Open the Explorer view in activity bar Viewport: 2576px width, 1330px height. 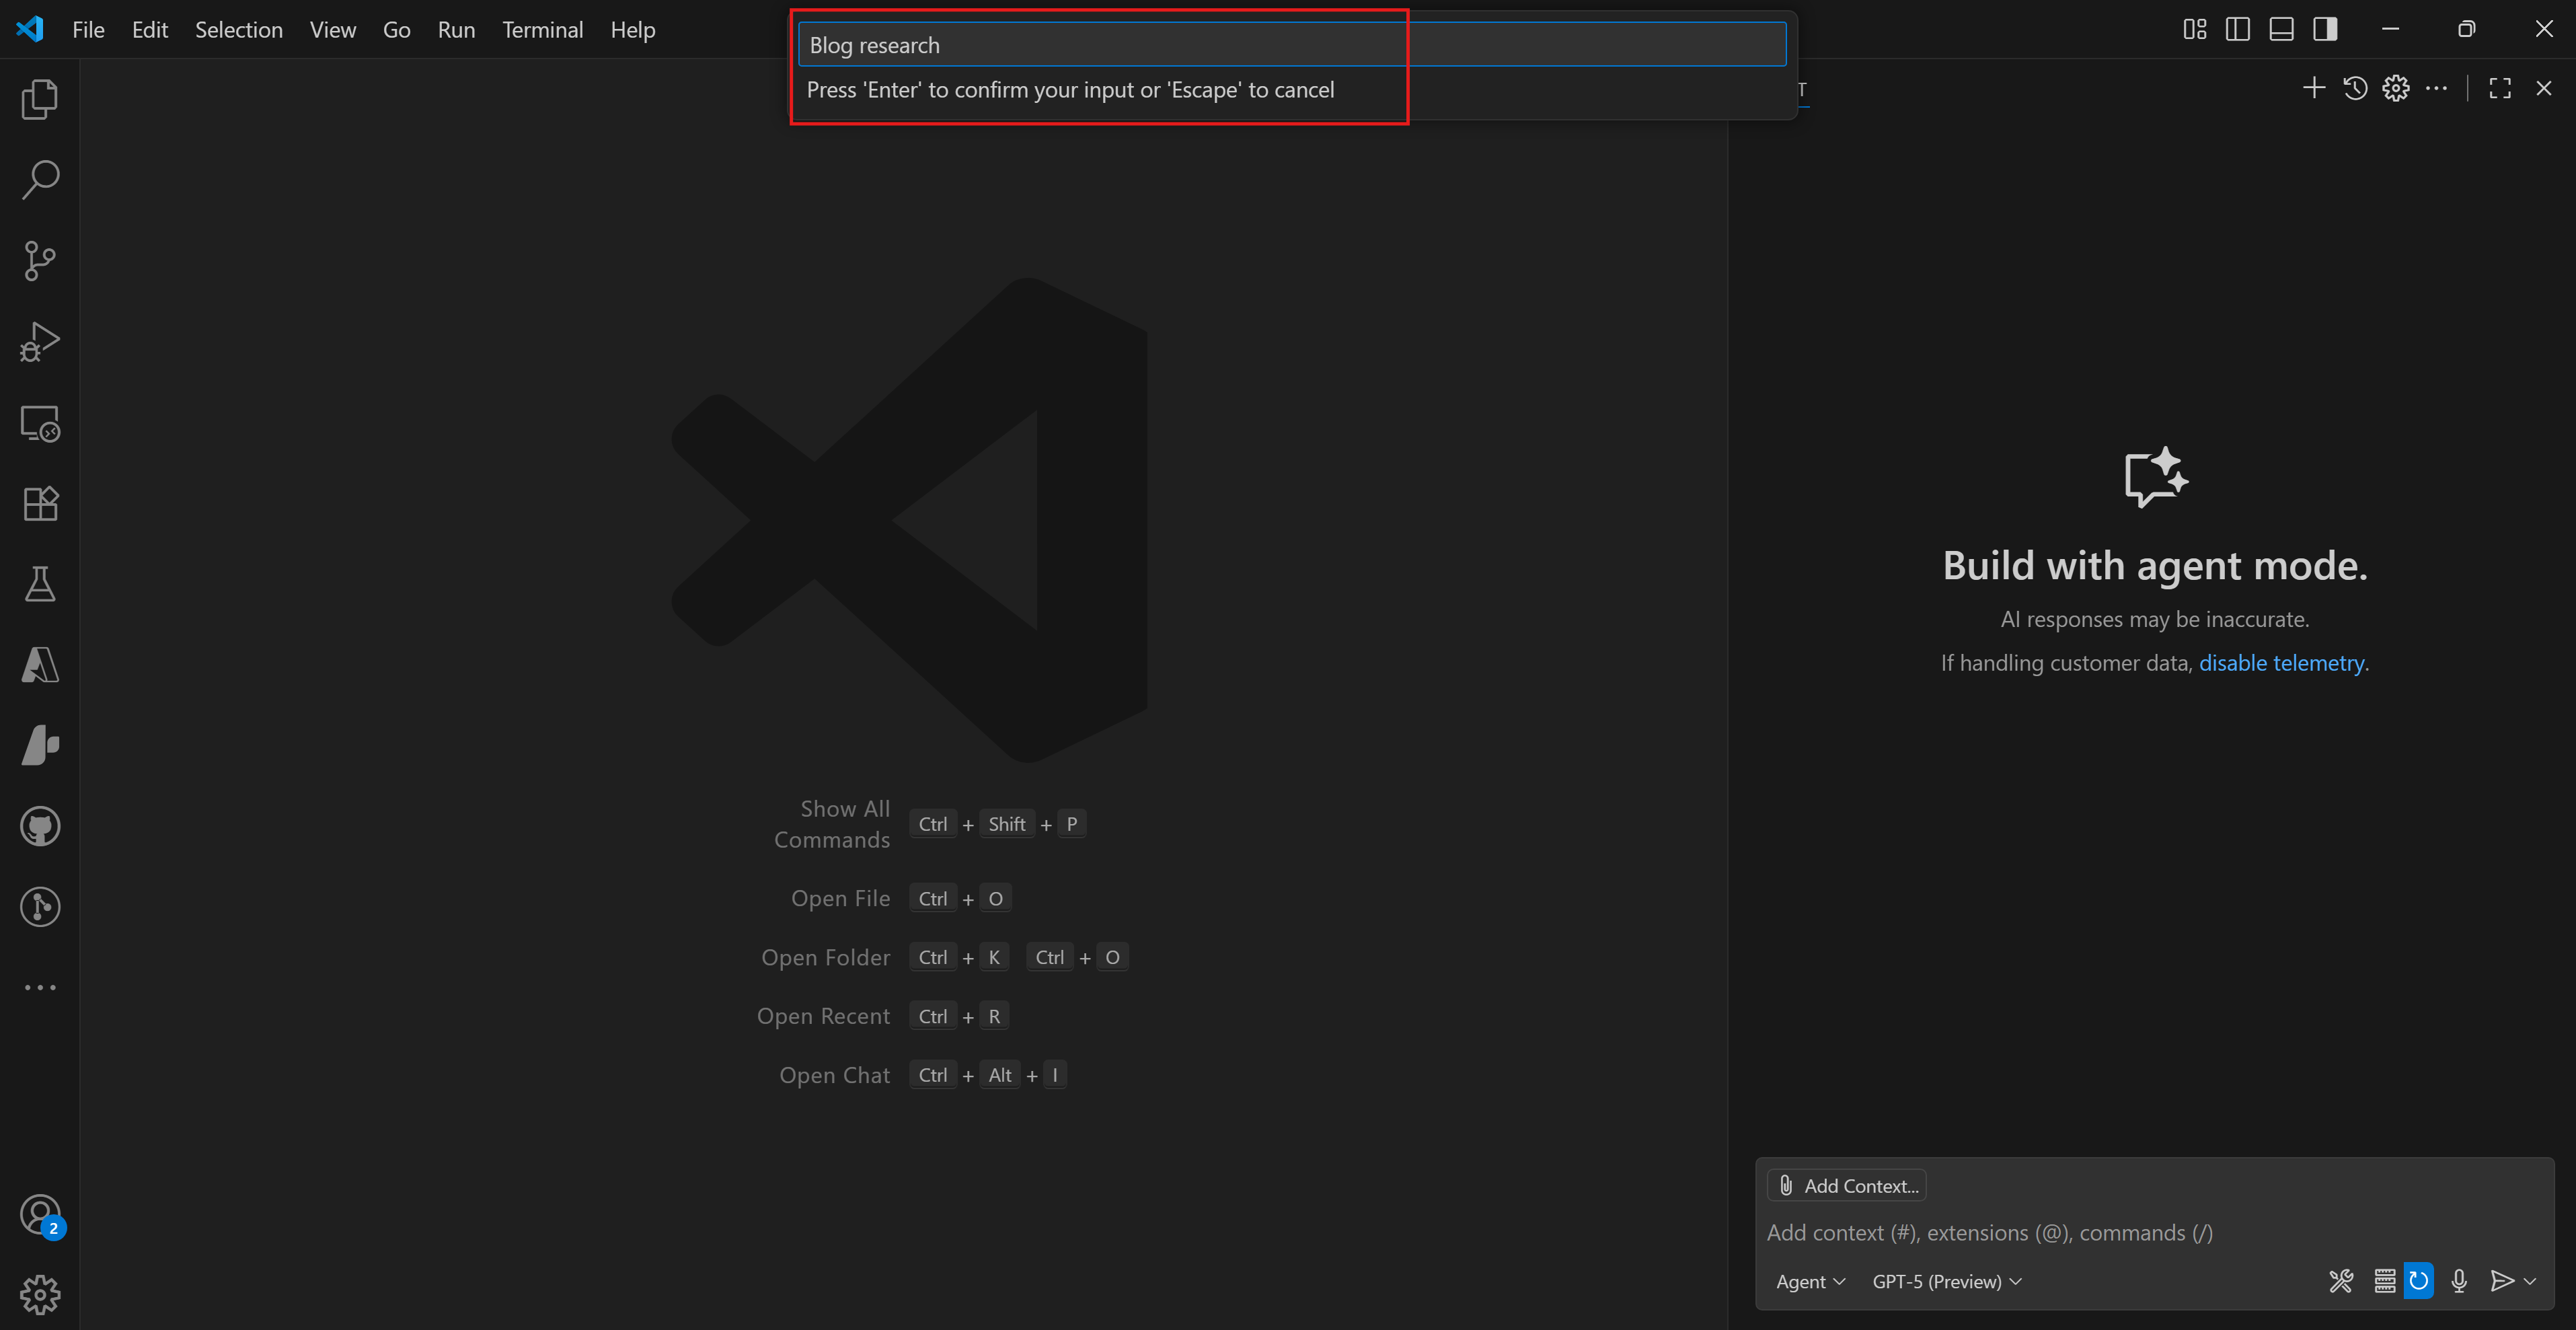(40, 99)
